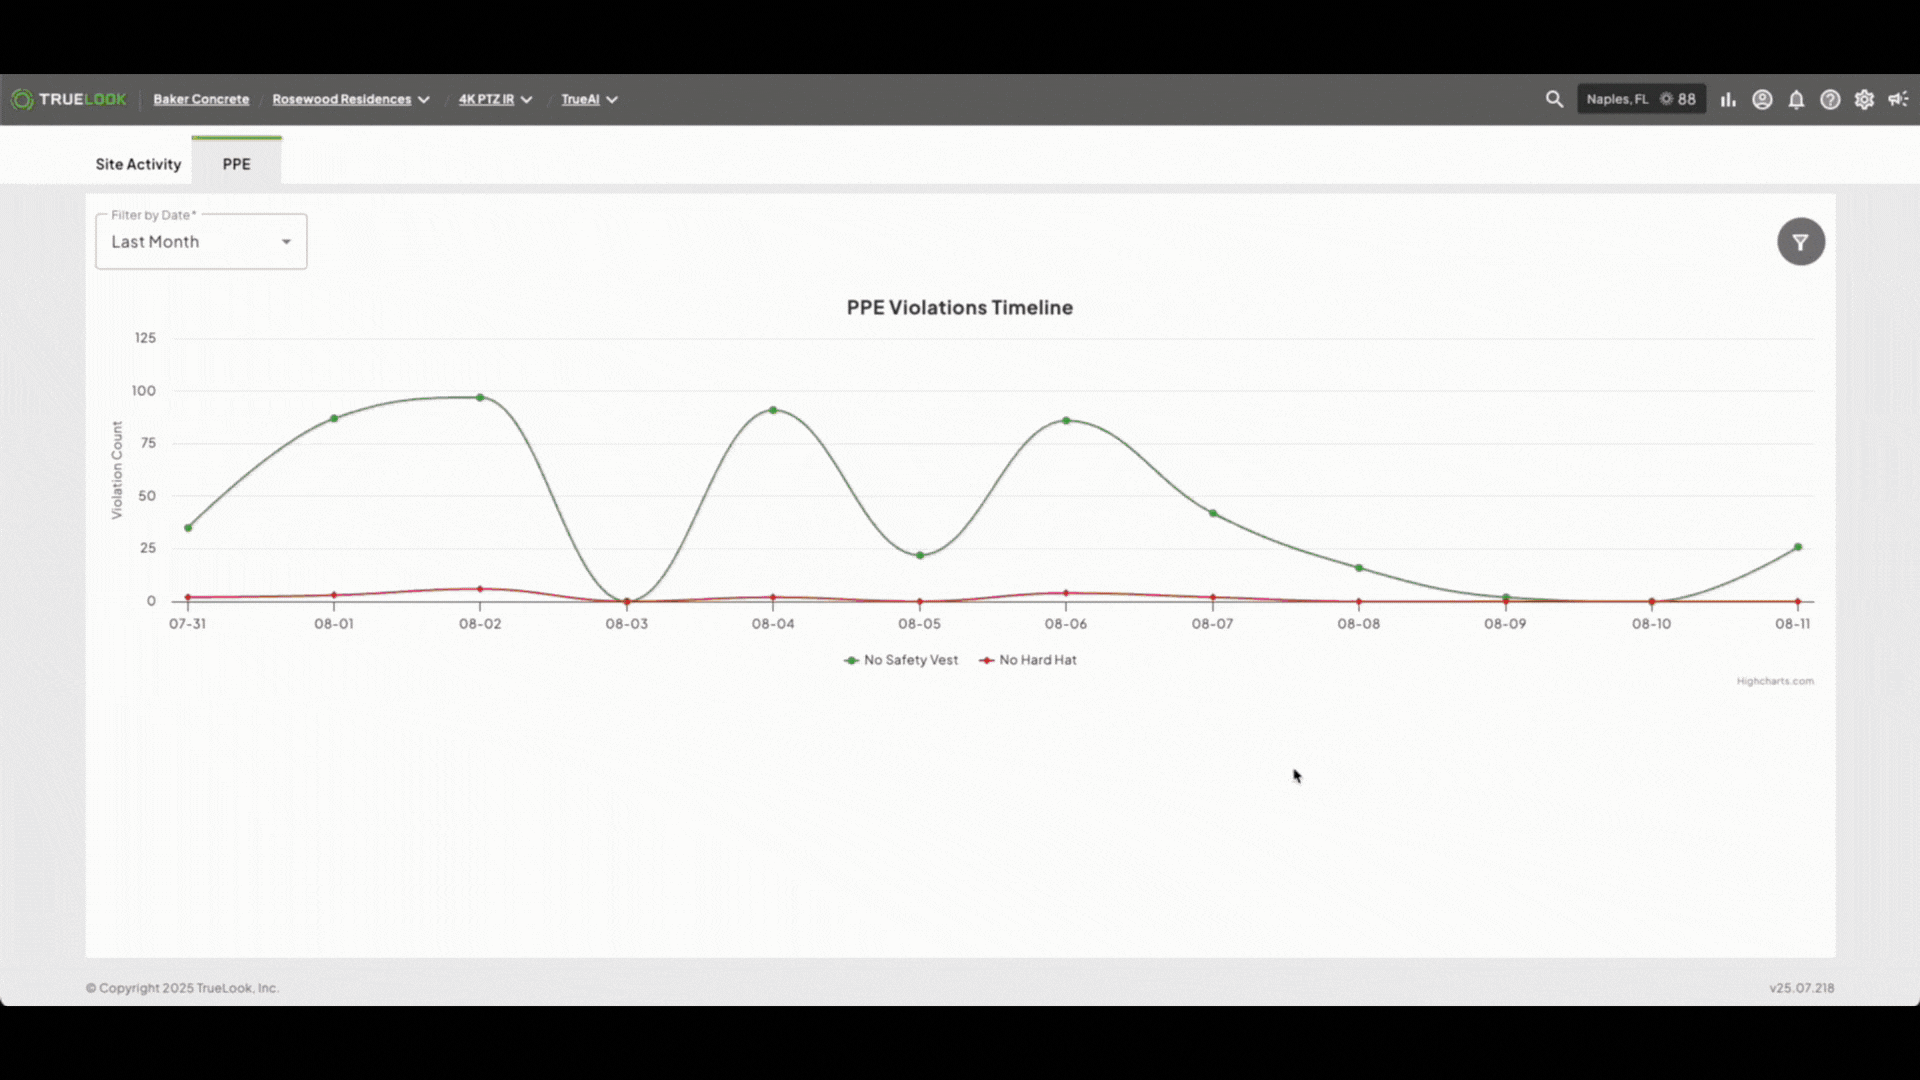The height and width of the screenshot is (1080, 1920).
Task: Click the round filter funnel button
Action: 1801,242
